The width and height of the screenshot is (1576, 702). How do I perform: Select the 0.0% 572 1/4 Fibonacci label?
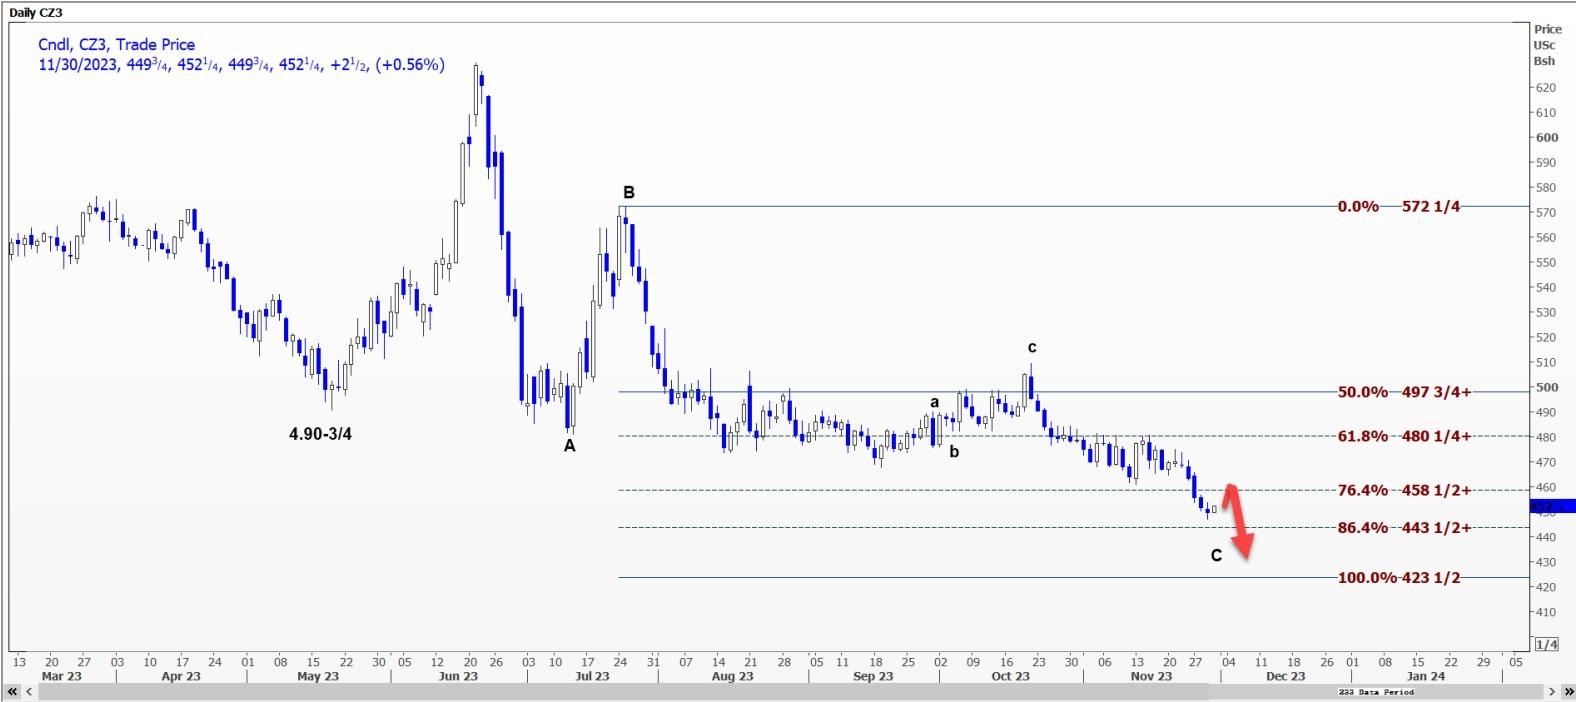[x=1399, y=206]
